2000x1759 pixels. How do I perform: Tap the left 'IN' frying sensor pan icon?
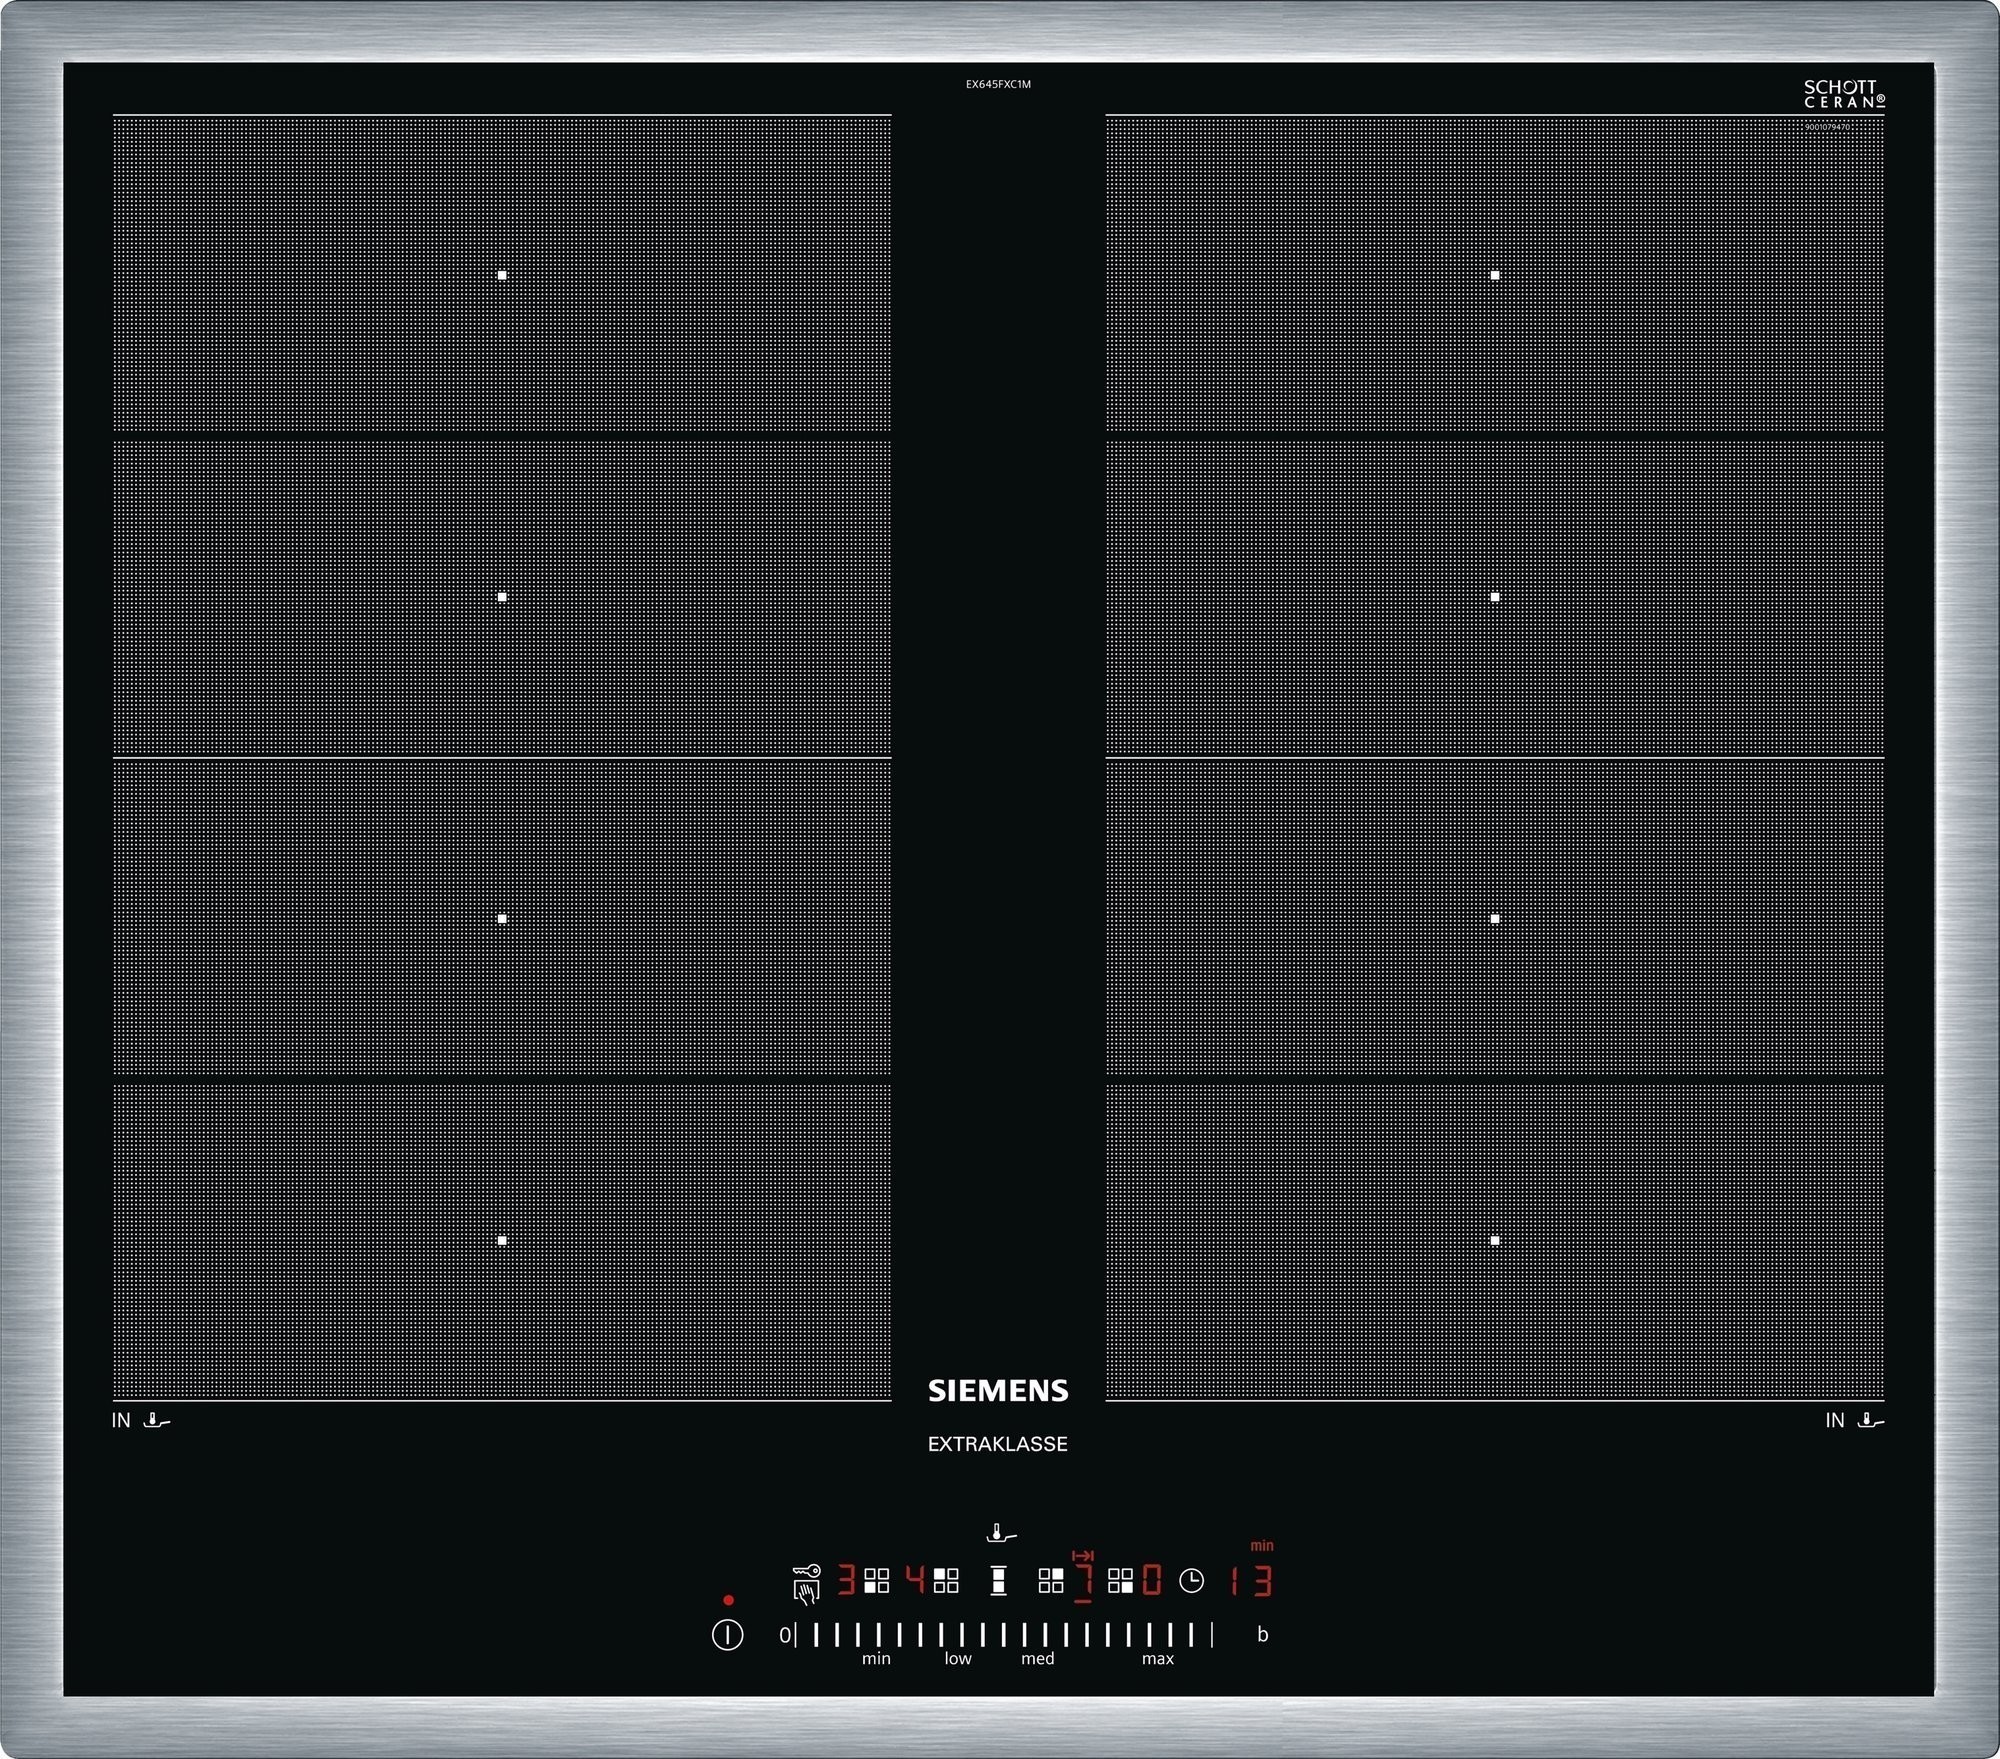157,1419
